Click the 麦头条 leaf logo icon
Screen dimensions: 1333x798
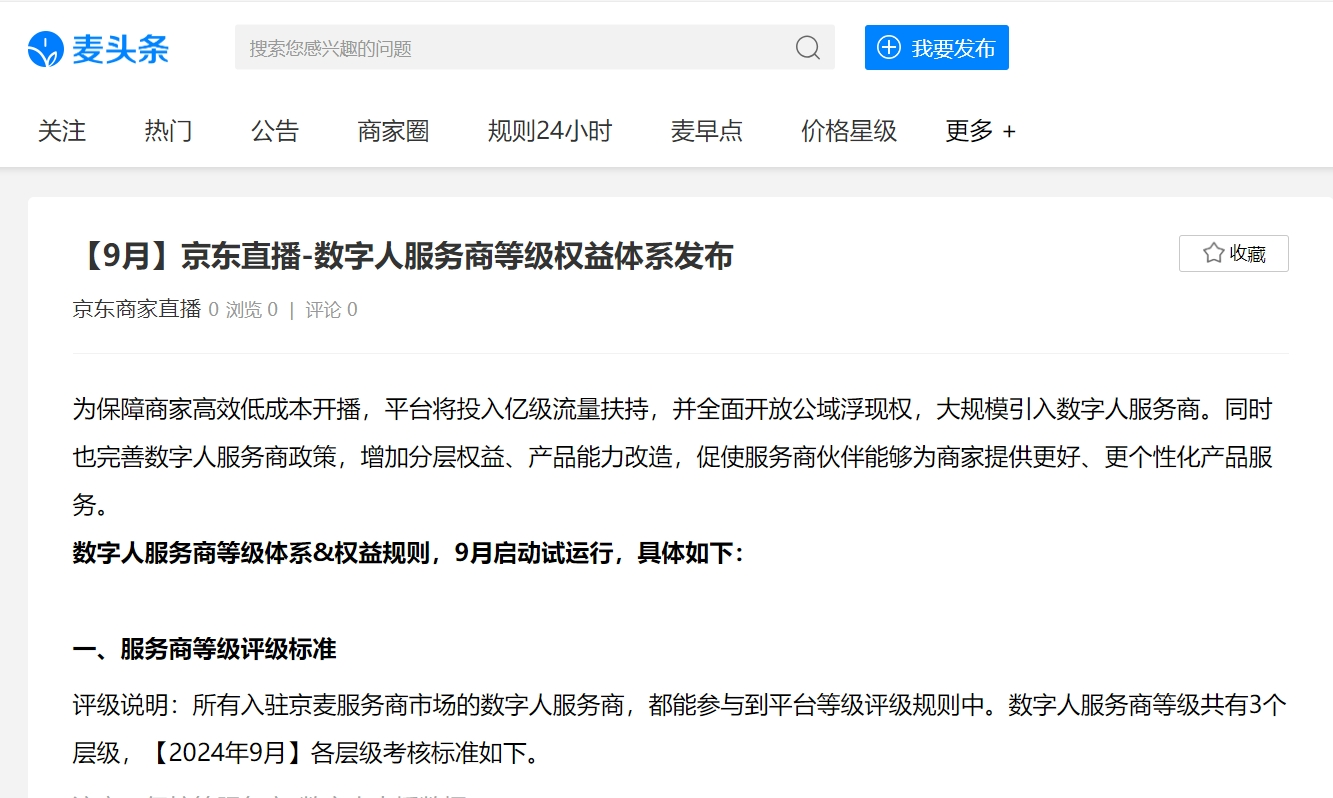[x=46, y=48]
